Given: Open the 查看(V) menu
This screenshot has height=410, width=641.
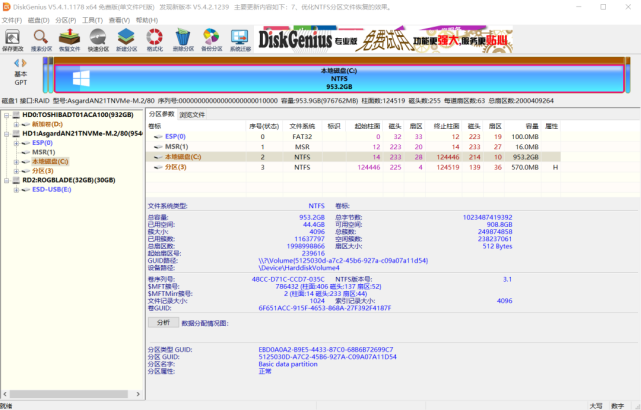Looking at the screenshot, I should coord(119,20).
